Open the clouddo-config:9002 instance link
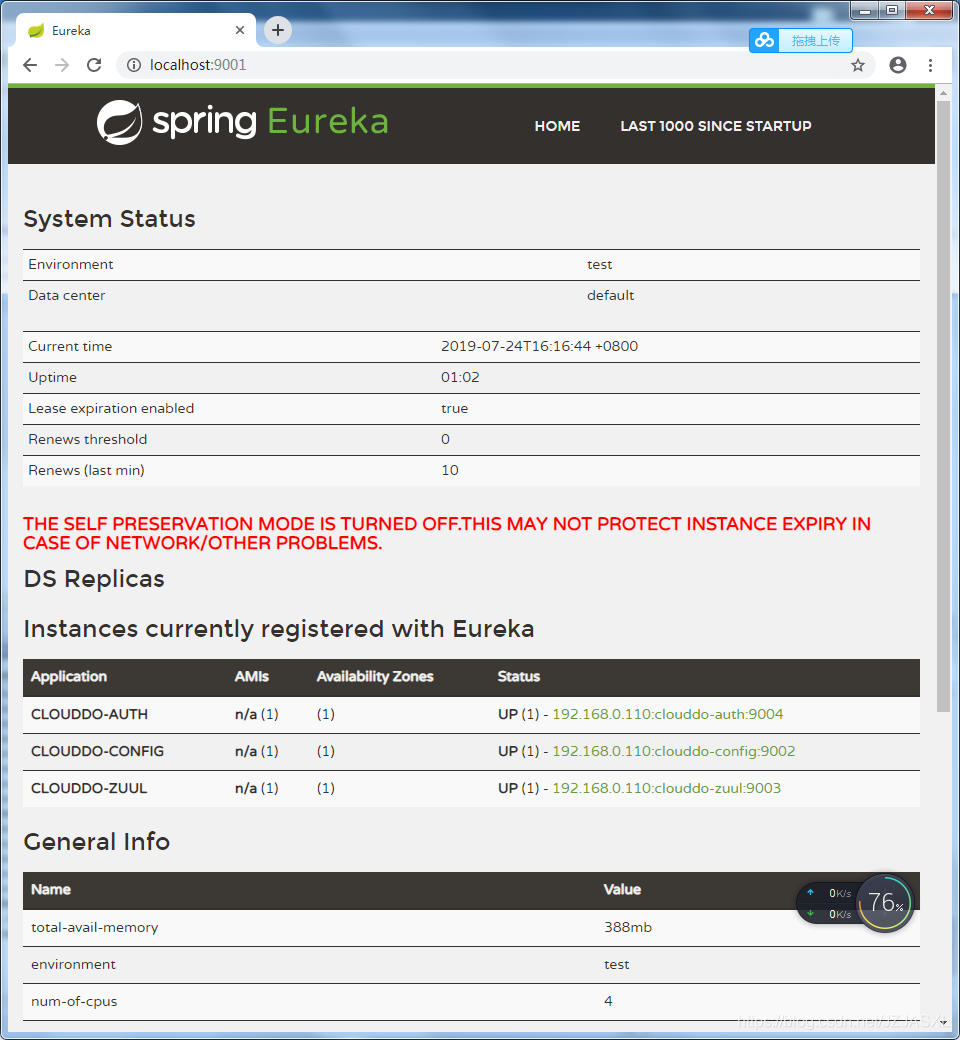The height and width of the screenshot is (1040, 960). pos(673,751)
